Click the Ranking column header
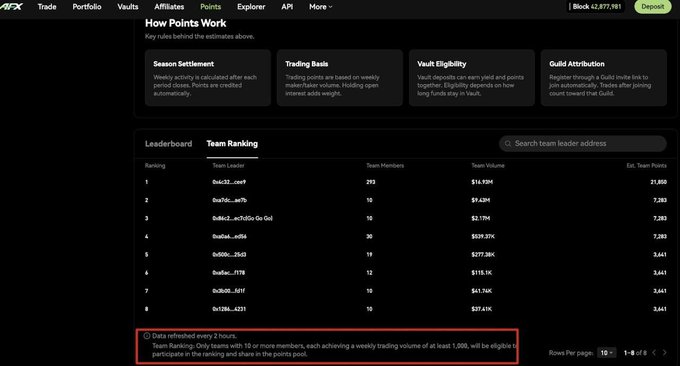This screenshot has width=680, height=366. tap(155, 166)
